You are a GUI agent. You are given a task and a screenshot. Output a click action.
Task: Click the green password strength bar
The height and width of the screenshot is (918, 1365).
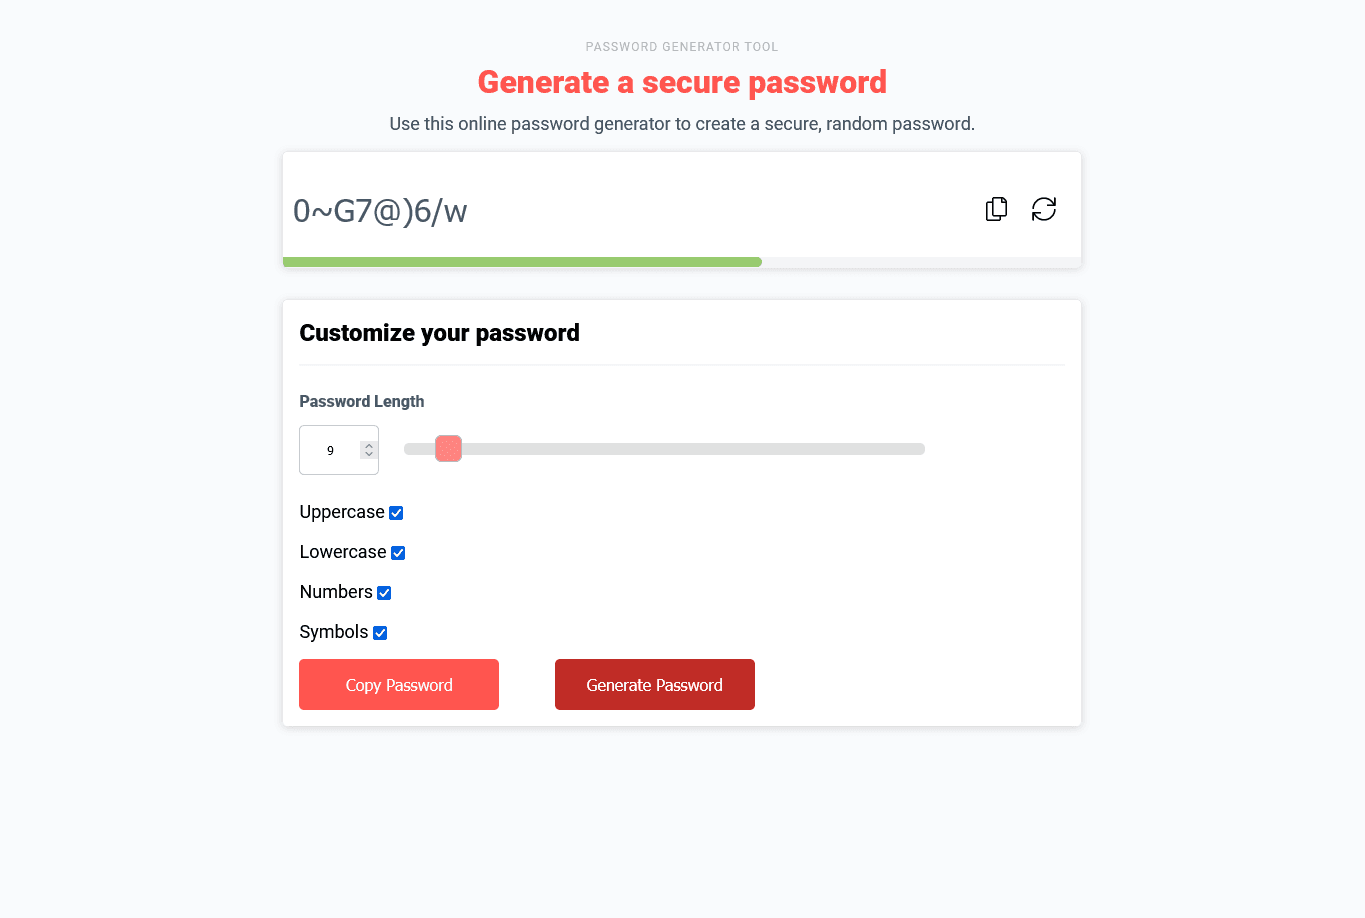pyautogui.click(x=522, y=262)
